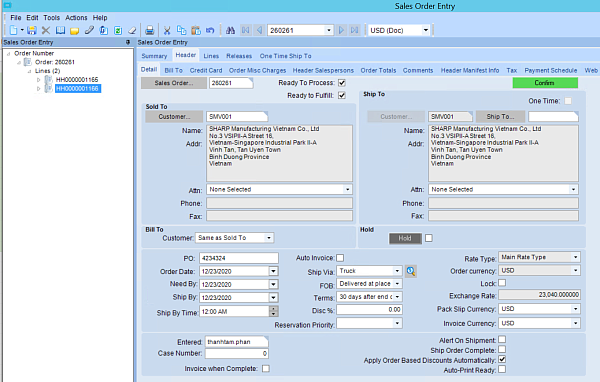Click the New document toolbar icon
The height and width of the screenshot is (382, 600).
(x=13, y=30)
